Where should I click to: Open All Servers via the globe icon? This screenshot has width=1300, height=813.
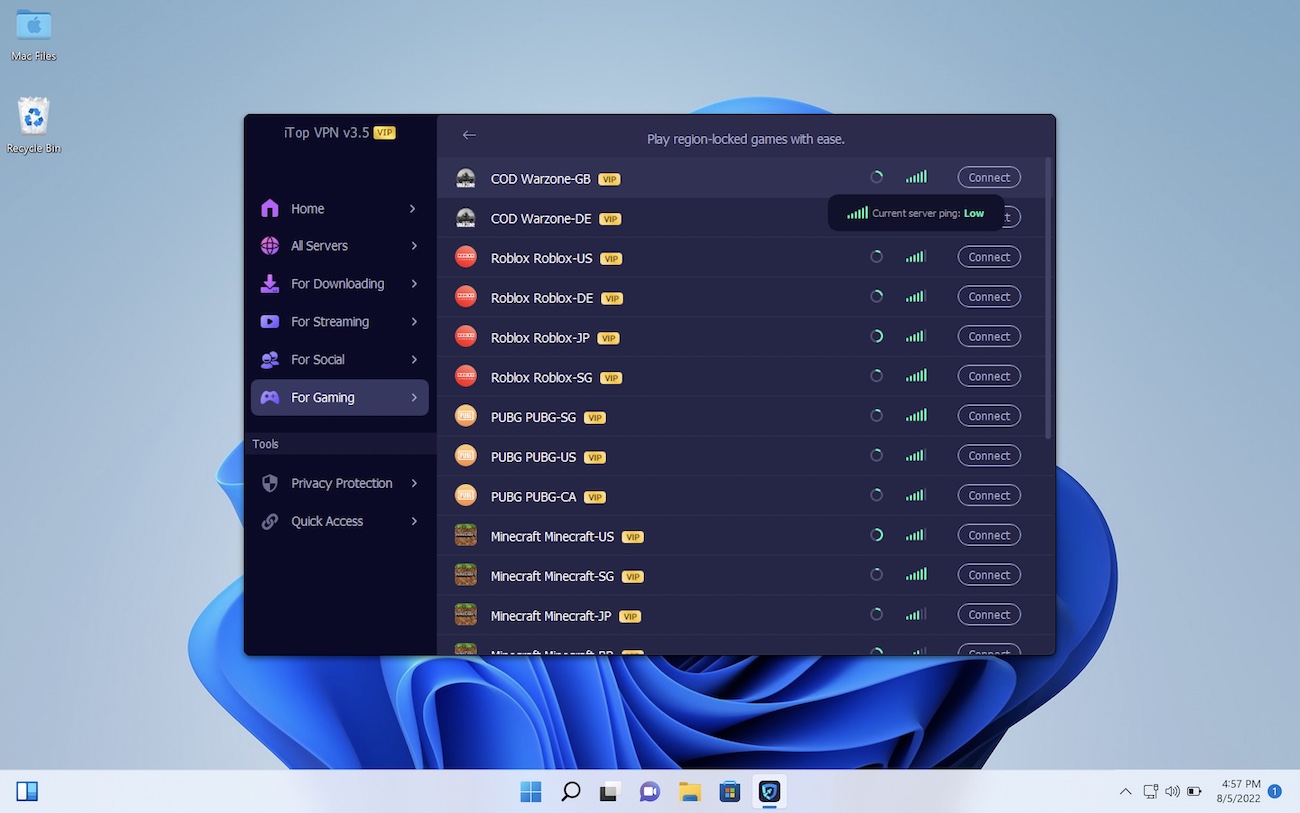click(x=269, y=245)
